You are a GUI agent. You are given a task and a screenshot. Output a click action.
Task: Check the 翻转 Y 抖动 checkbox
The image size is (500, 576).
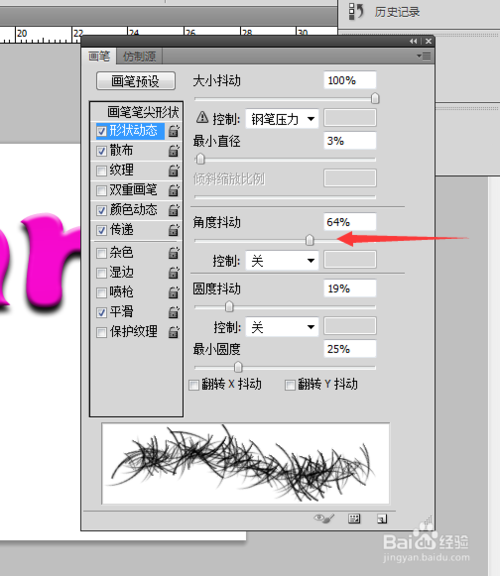coord(290,385)
